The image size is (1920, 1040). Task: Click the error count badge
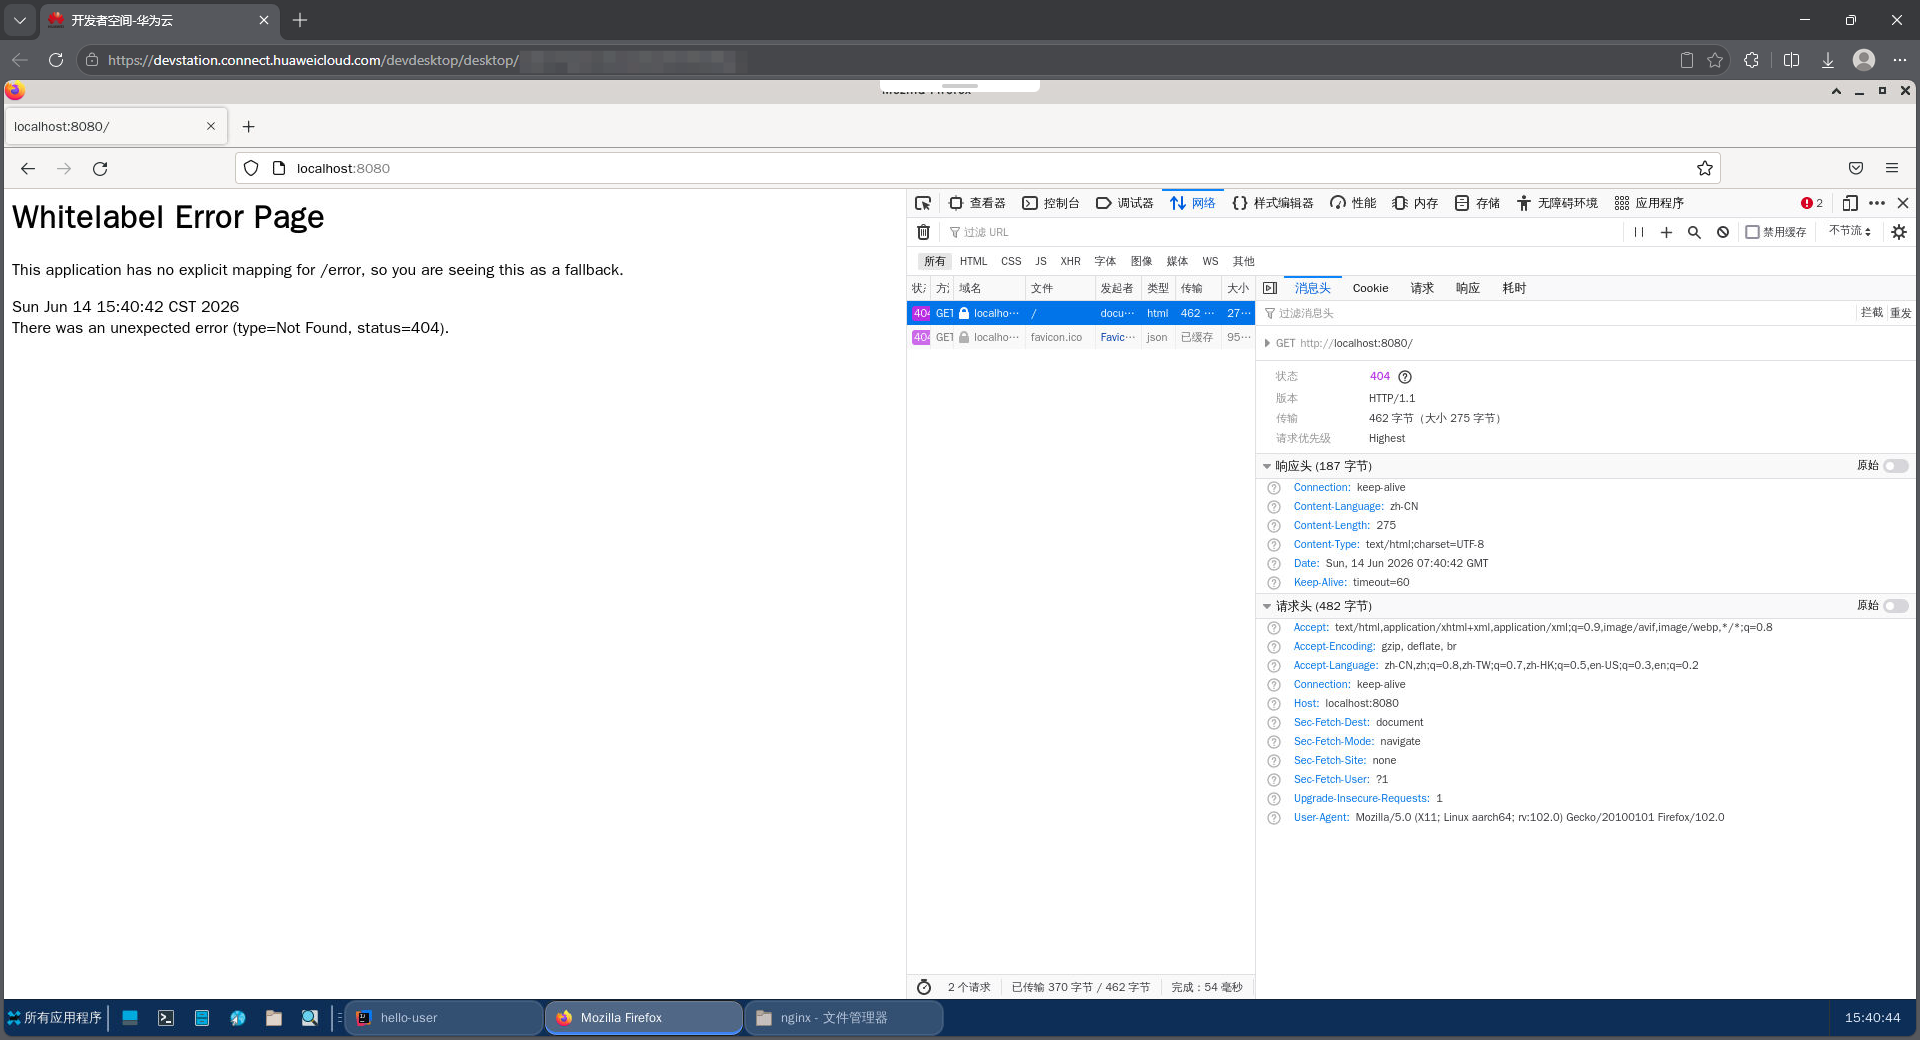point(1812,203)
